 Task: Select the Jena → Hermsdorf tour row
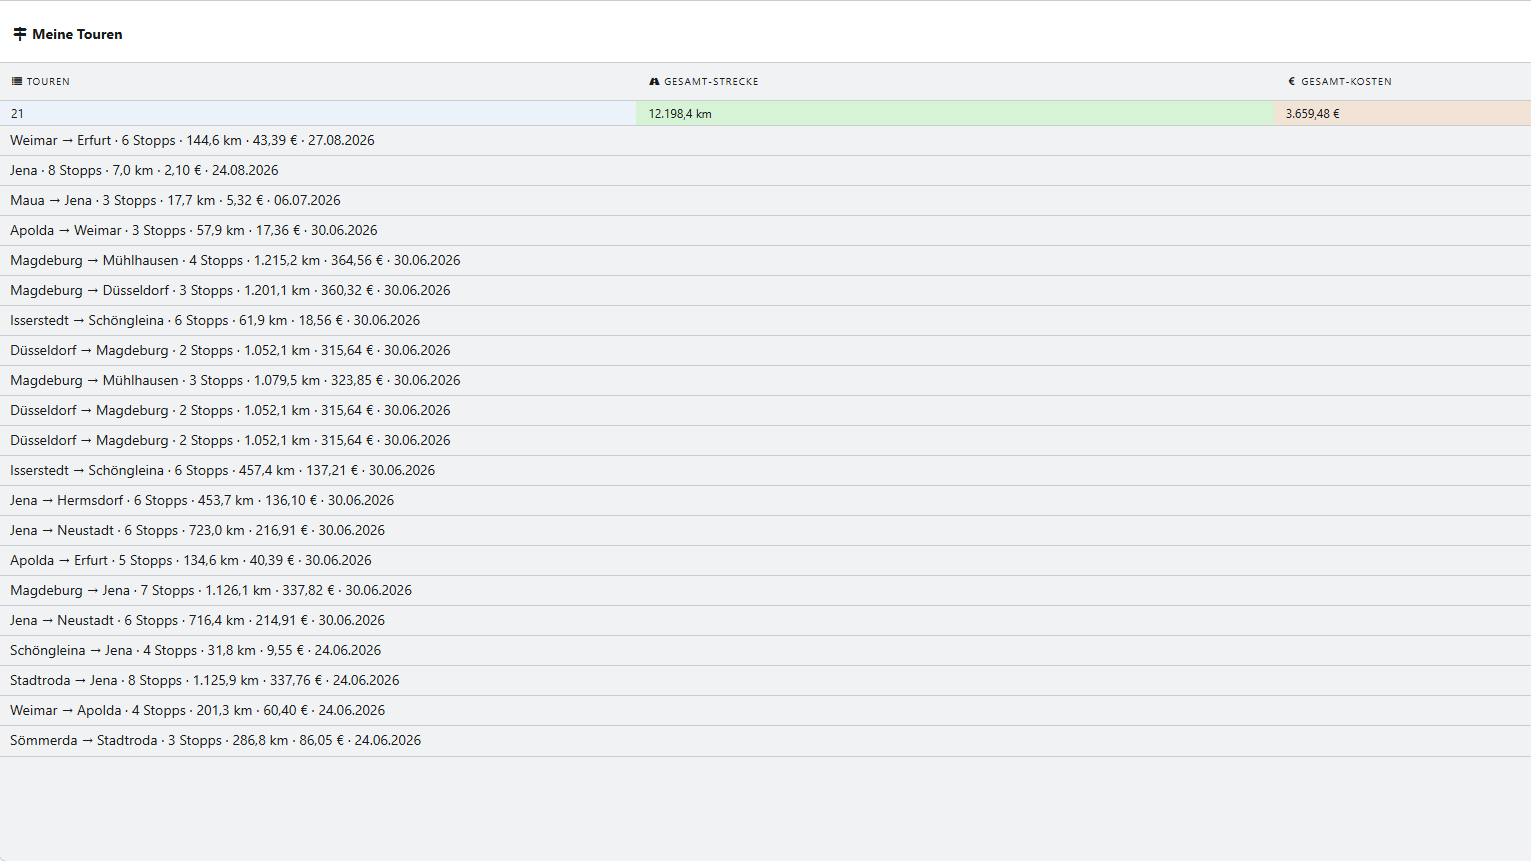[x=765, y=501]
